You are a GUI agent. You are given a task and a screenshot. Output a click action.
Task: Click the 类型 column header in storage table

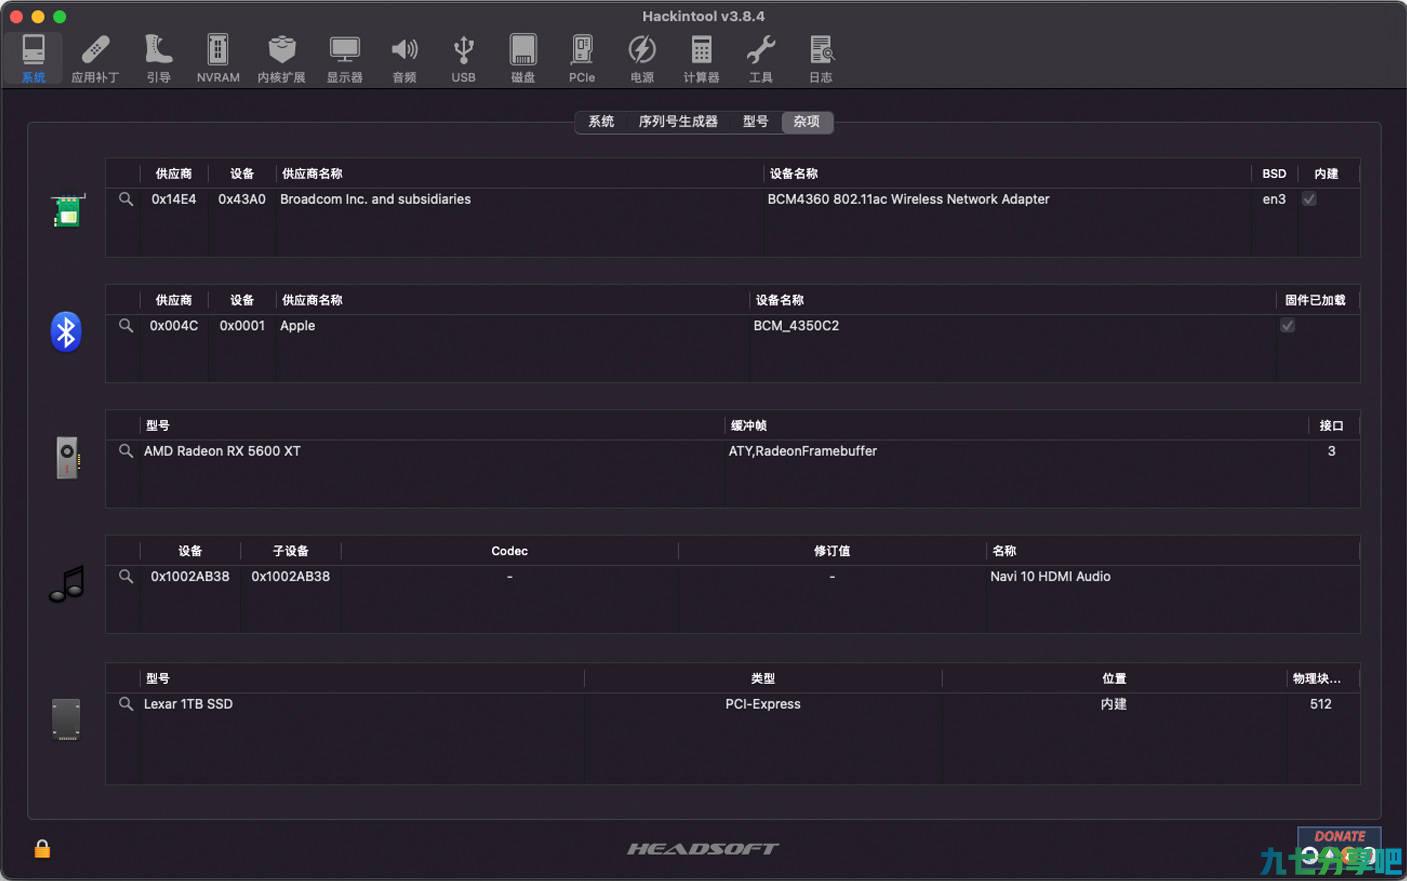pos(763,678)
